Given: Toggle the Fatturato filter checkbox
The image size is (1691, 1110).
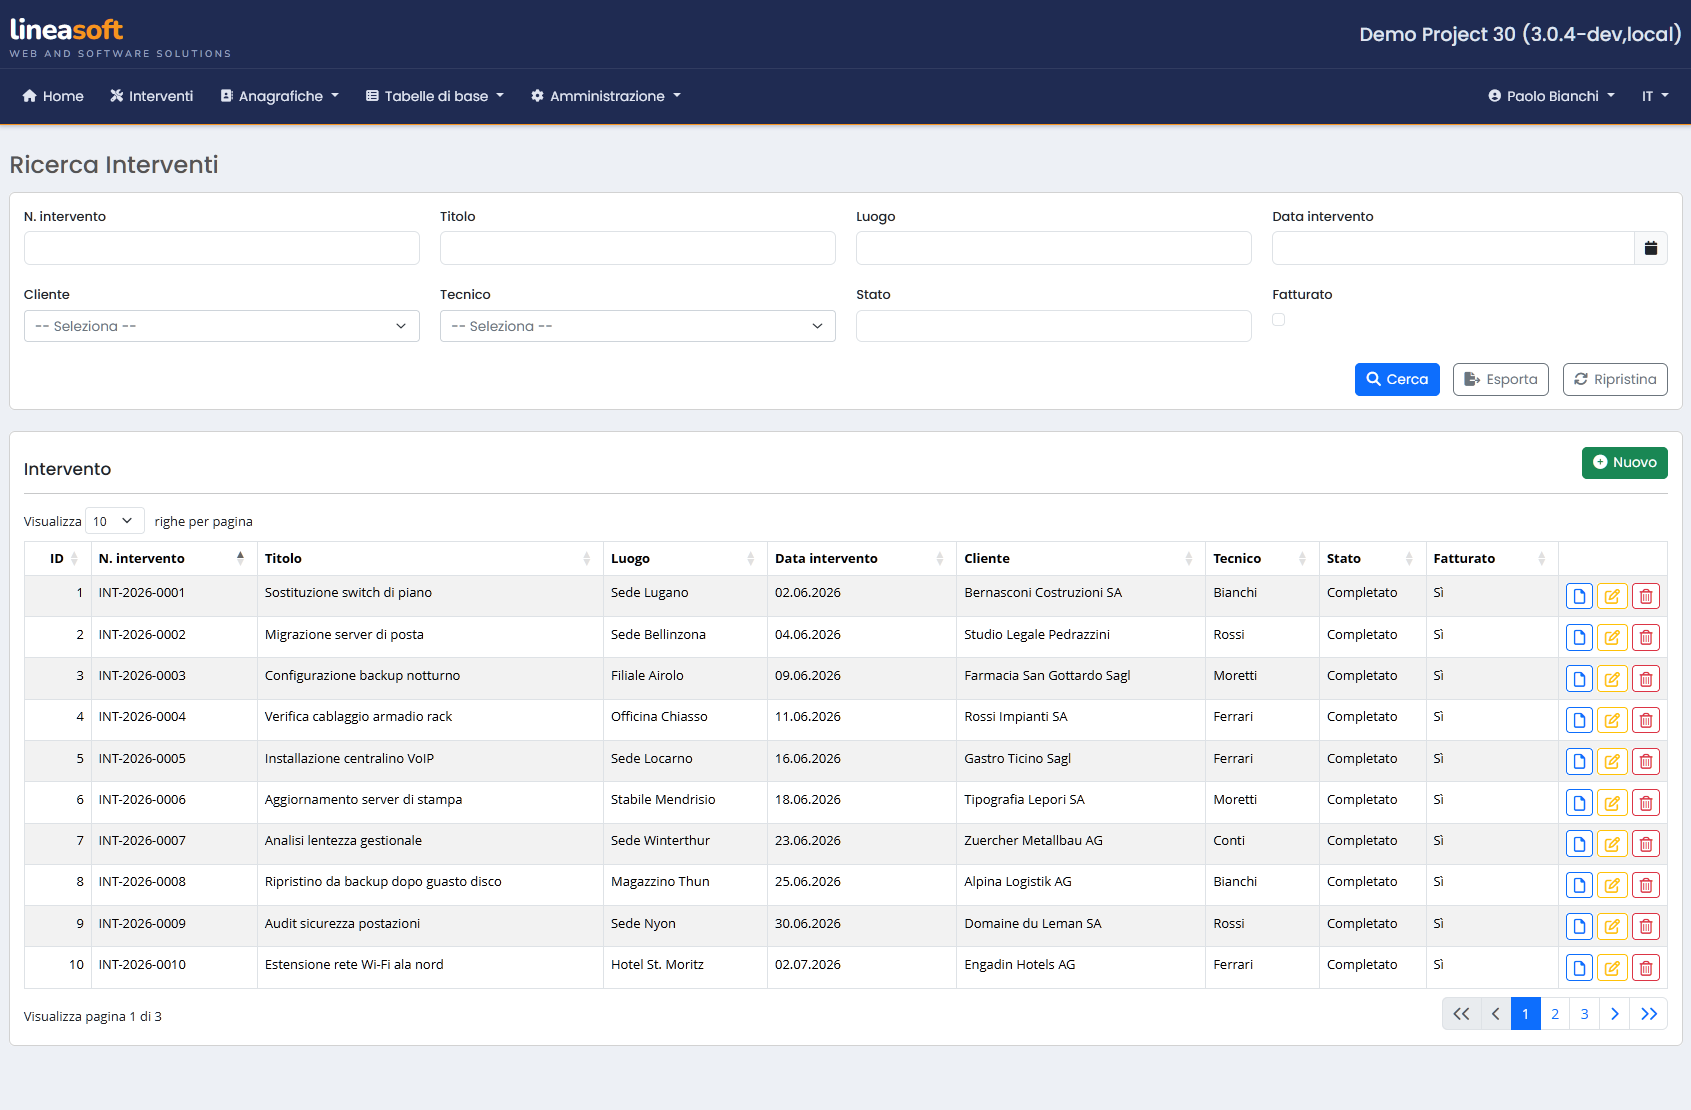Looking at the screenshot, I should [1279, 320].
